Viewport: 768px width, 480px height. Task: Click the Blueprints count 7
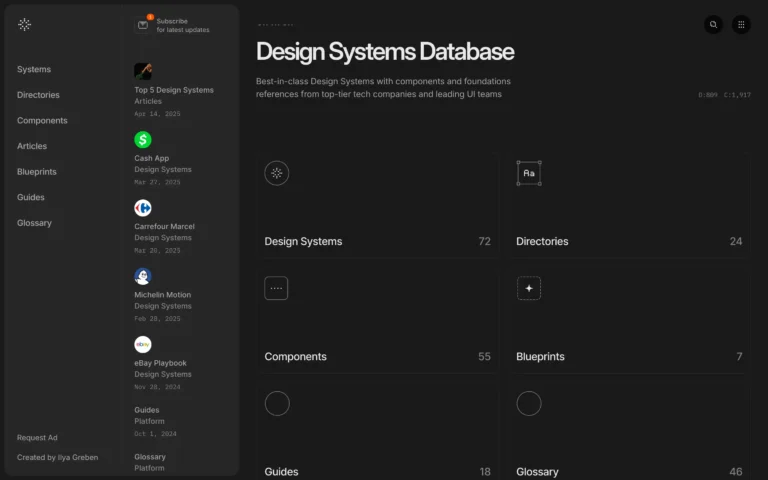[x=740, y=357]
